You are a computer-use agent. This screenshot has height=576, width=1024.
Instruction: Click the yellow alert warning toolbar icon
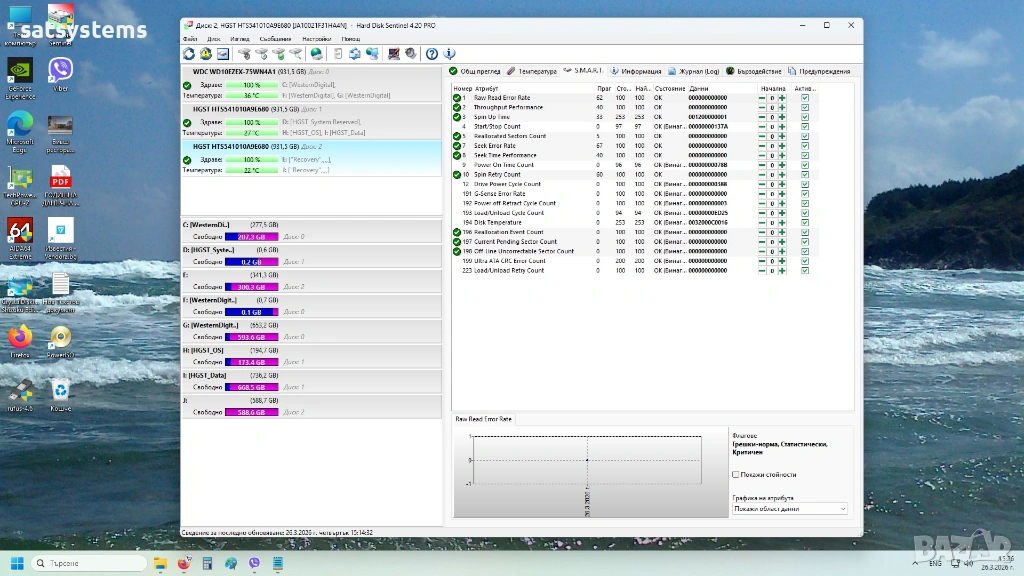tap(205, 54)
